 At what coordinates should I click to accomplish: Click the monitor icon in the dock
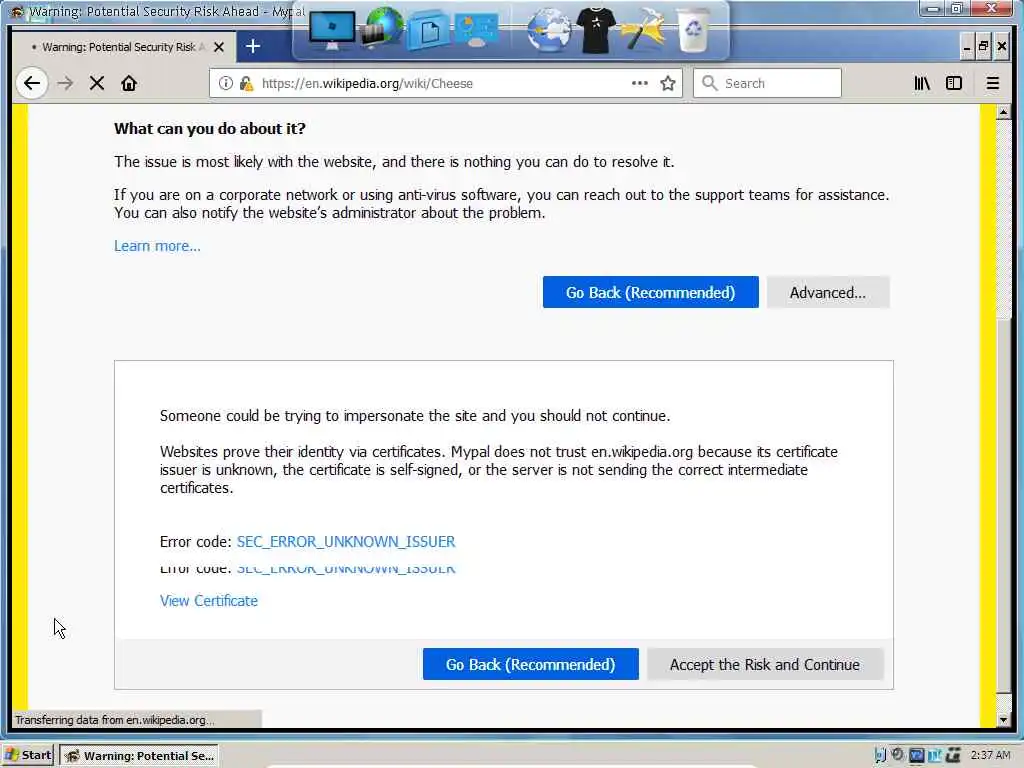point(332,30)
